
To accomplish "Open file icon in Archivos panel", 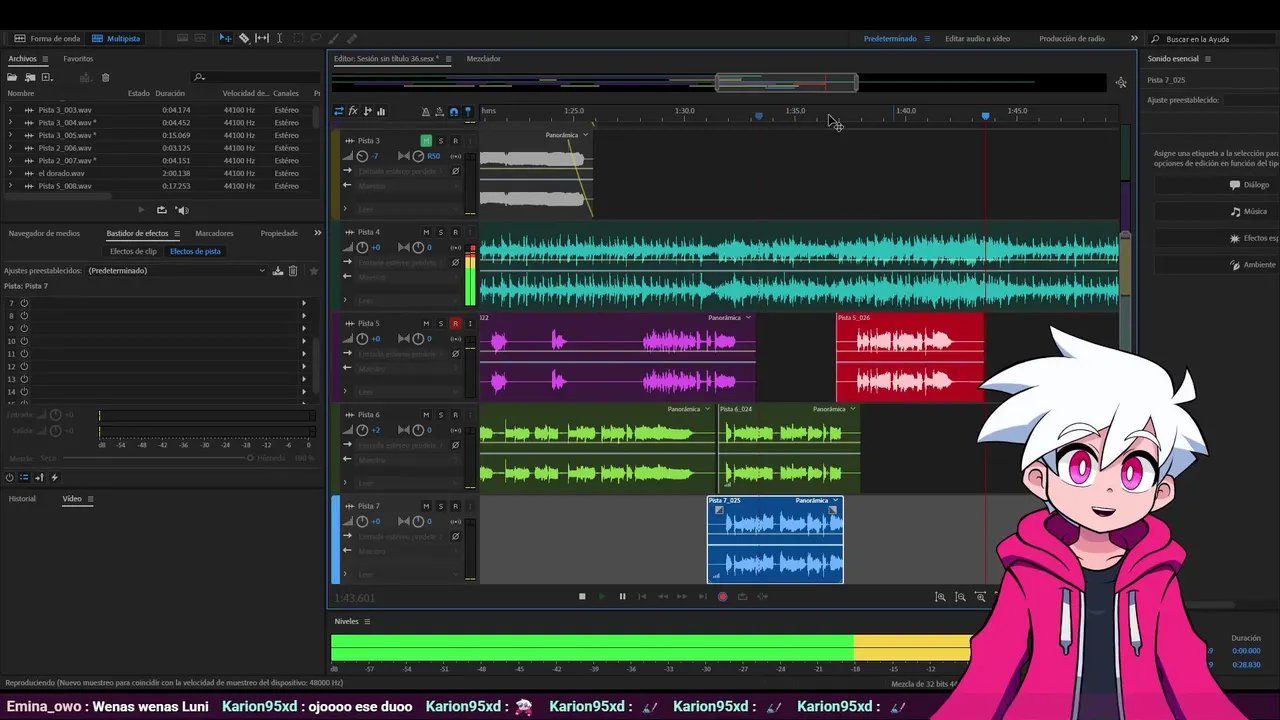I will tap(13, 77).
